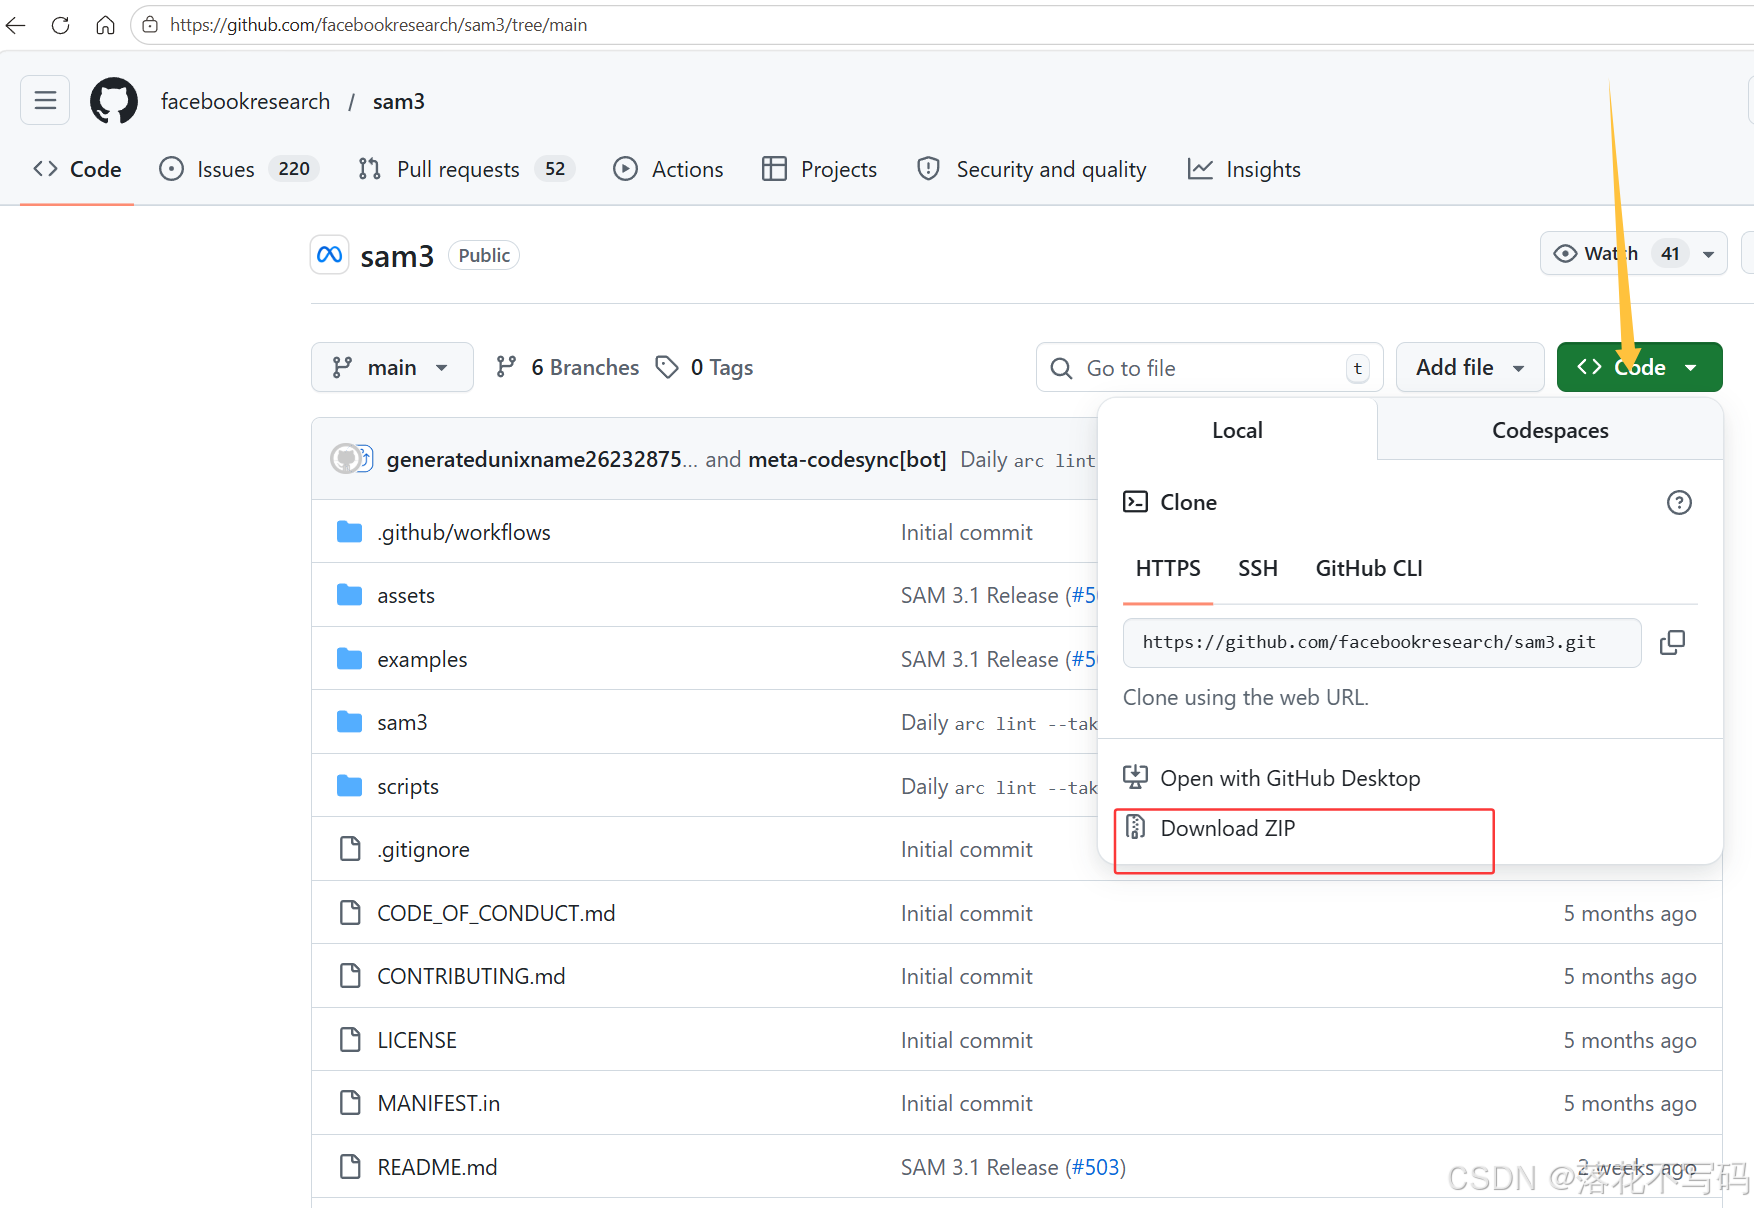Select the Local tab in clone panel
The width and height of the screenshot is (1754, 1208).
pos(1237,430)
